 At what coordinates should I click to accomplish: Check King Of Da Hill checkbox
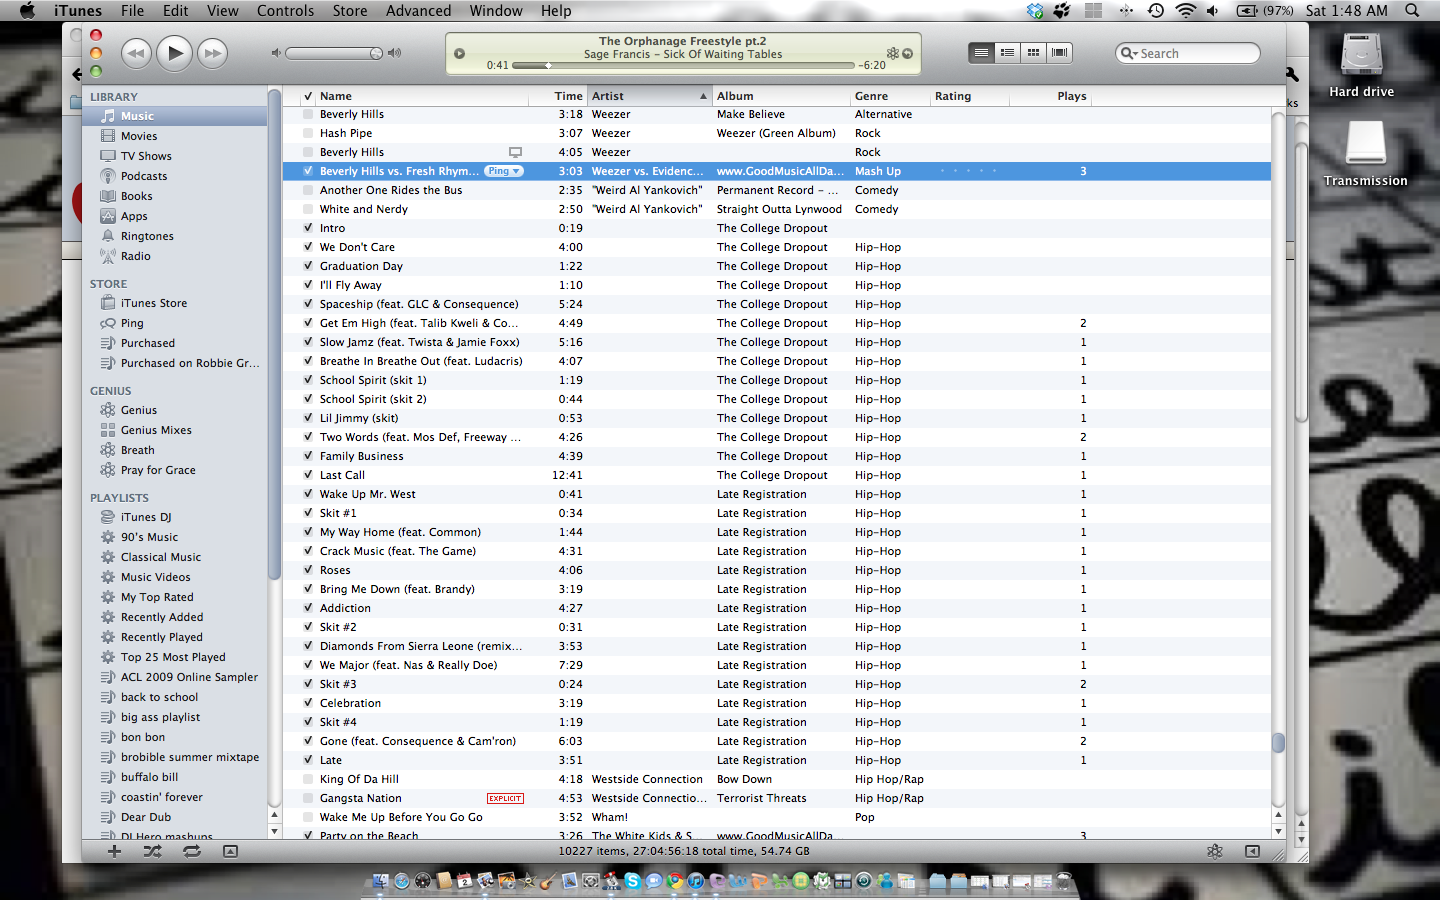coord(308,779)
